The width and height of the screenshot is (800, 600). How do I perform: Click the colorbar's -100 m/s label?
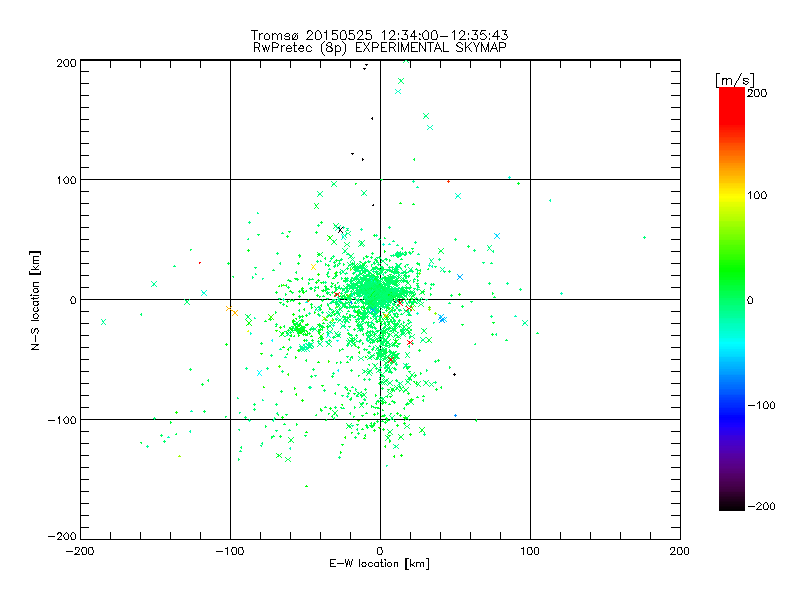pyautogui.click(x=761, y=405)
